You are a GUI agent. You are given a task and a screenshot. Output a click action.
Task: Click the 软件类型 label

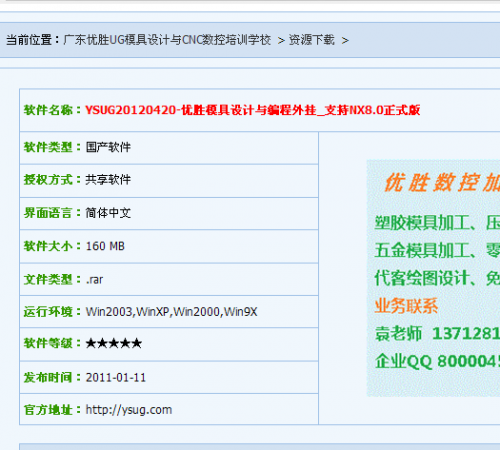[52, 147]
